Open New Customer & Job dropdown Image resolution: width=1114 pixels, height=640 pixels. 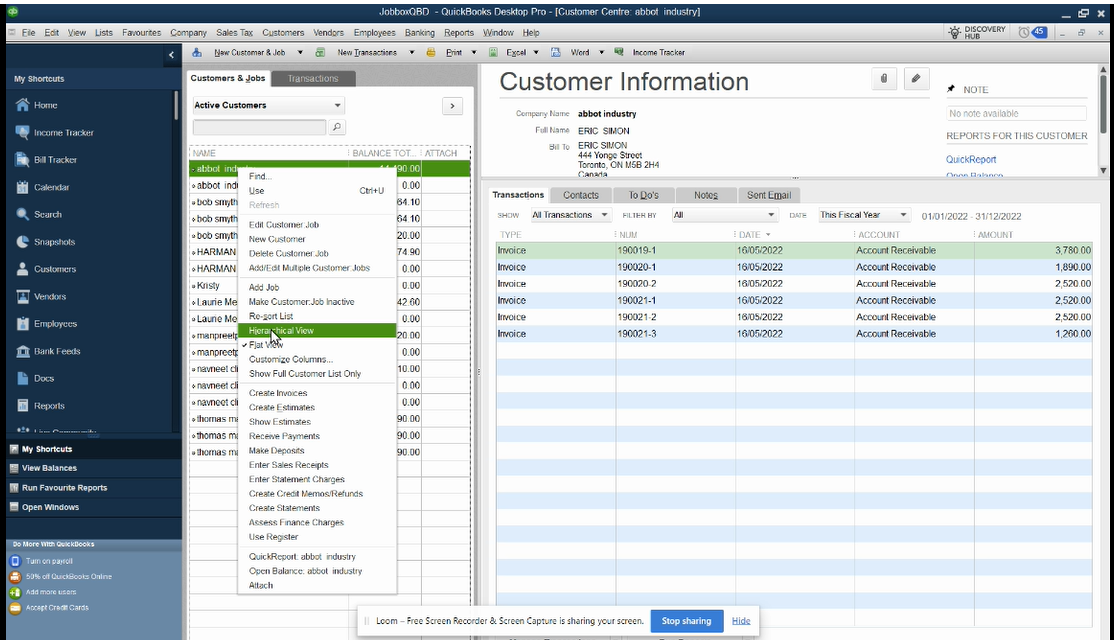click(300, 53)
